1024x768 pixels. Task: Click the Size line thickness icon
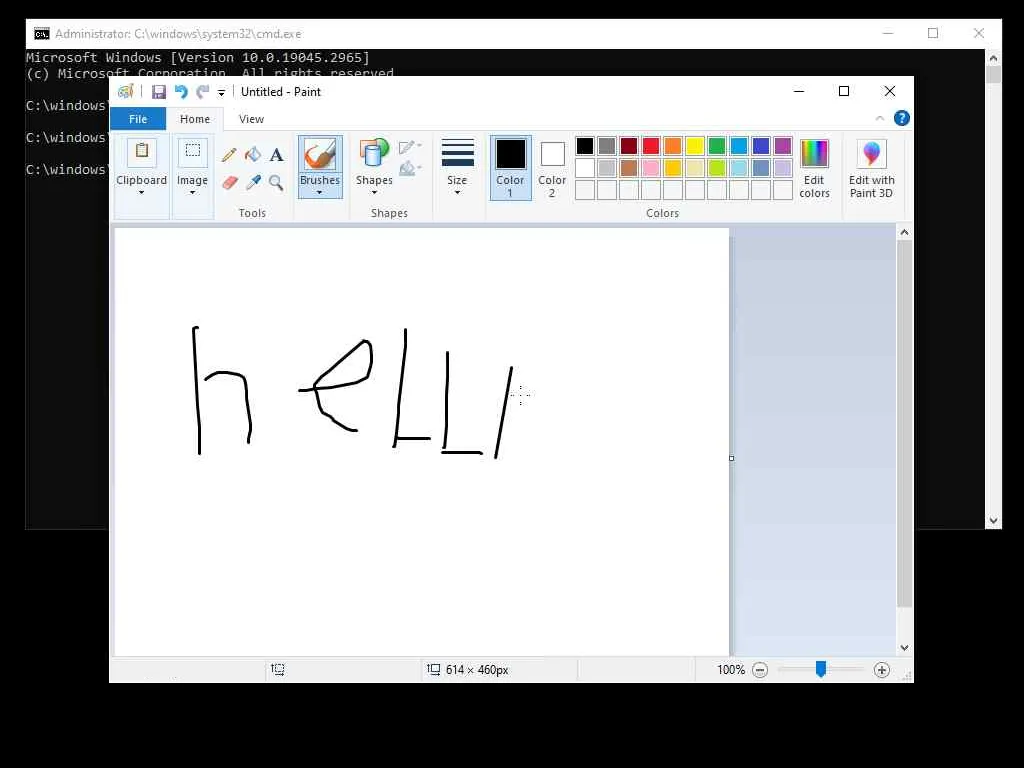pos(457,153)
